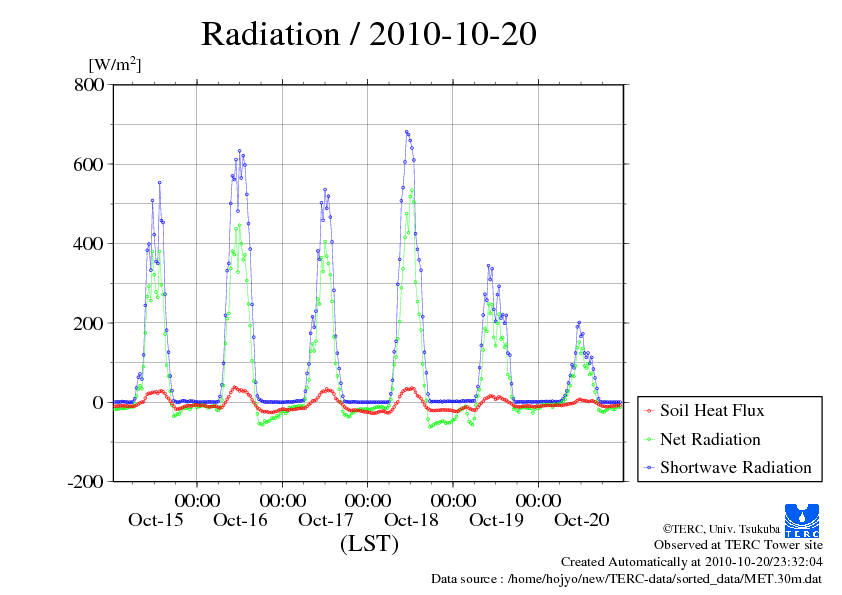Select the 'Shortwave Radiation' legend label
The image size is (842, 595).
click(x=736, y=467)
